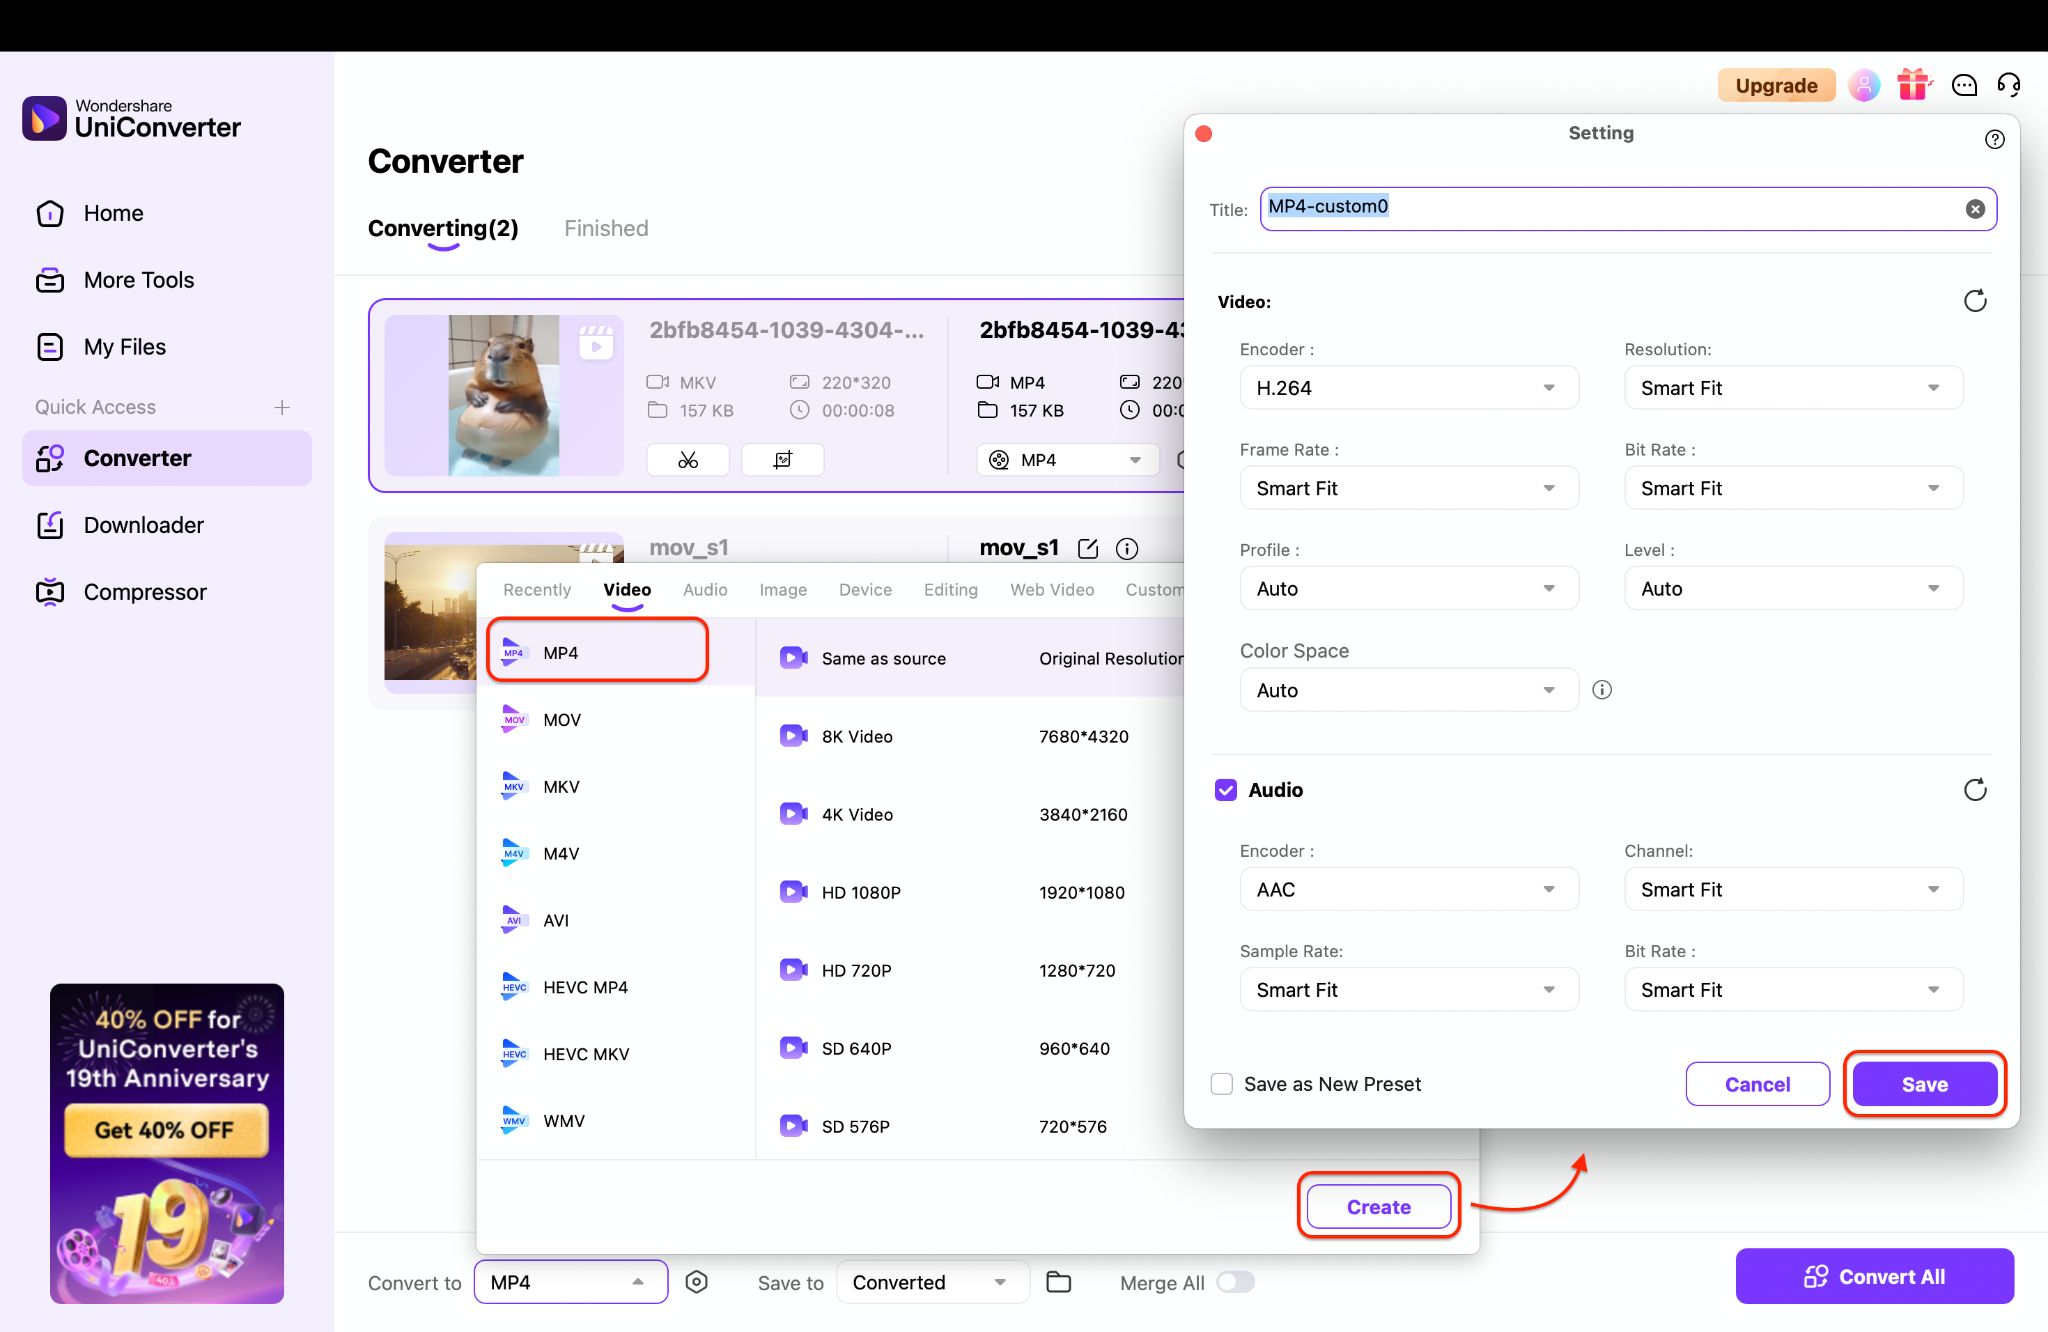
Task: Switch to the Finished tab
Action: coord(606,228)
